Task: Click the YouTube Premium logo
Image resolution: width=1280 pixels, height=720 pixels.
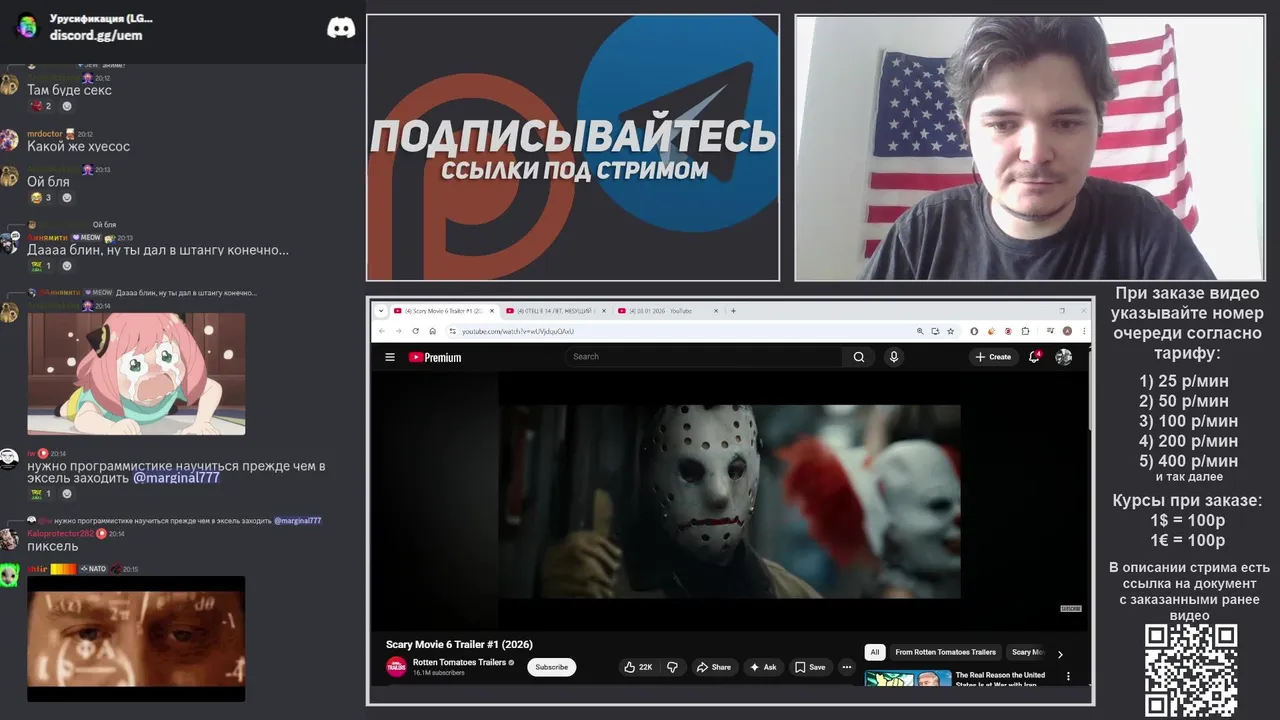Action: click(x=435, y=357)
